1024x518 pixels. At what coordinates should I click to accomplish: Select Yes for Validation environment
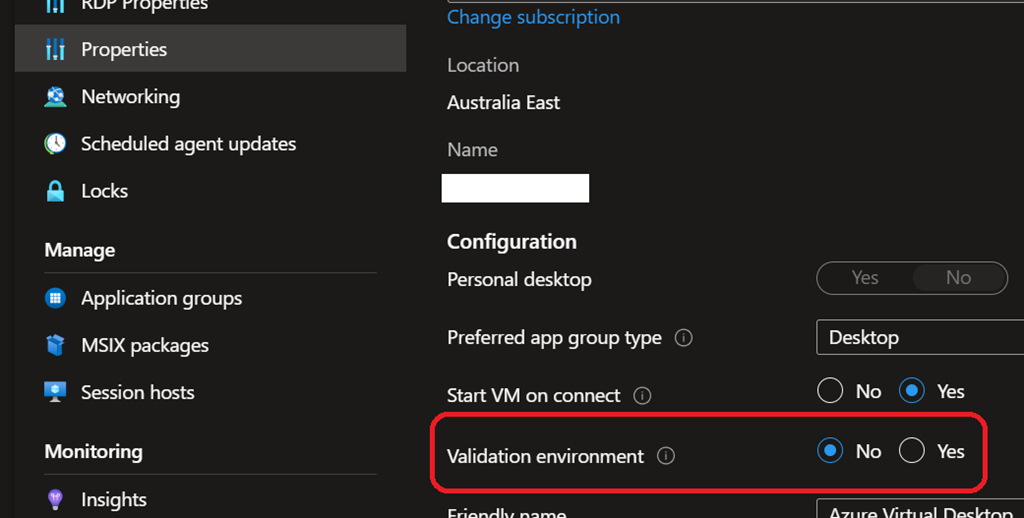[912, 452]
